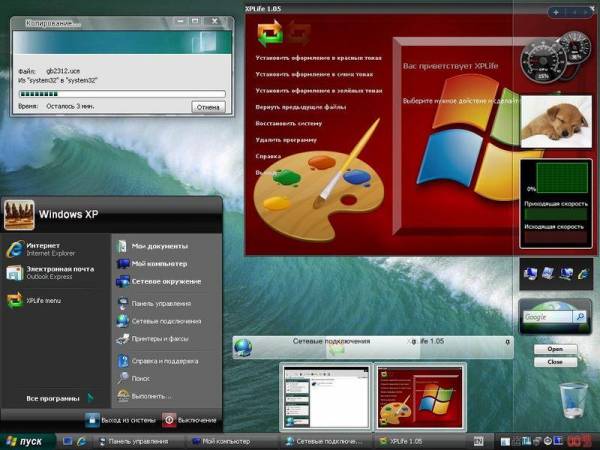Switch to XPLife 1.05 taskbar button
Image resolution: width=600 pixels, height=450 pixels.
[x=410, y=441]
